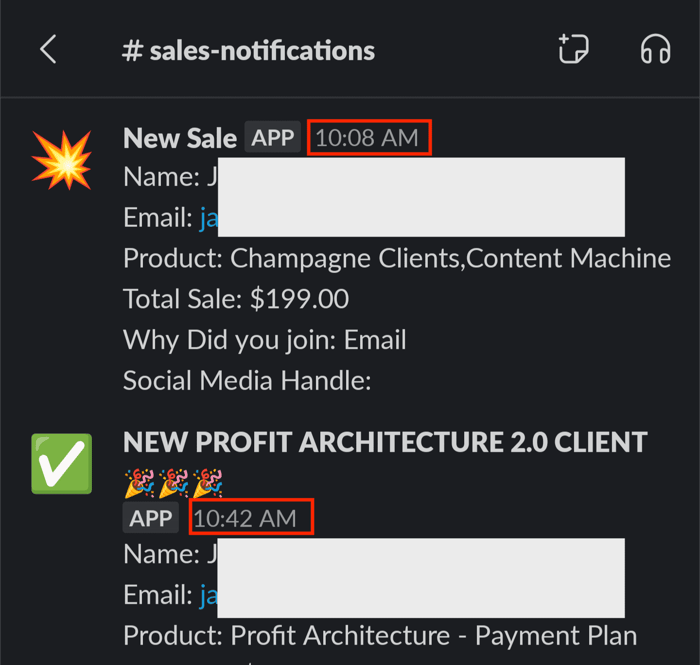Start a huddle with the headphones icon
Image resolution: width=700 pixels, height=665 pixels.
655,49
